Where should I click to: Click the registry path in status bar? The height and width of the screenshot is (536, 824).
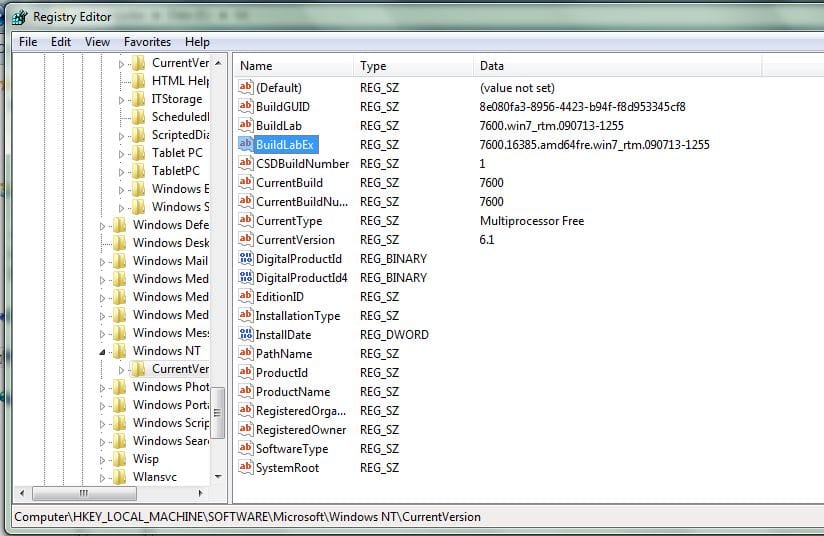pos(247,517)
